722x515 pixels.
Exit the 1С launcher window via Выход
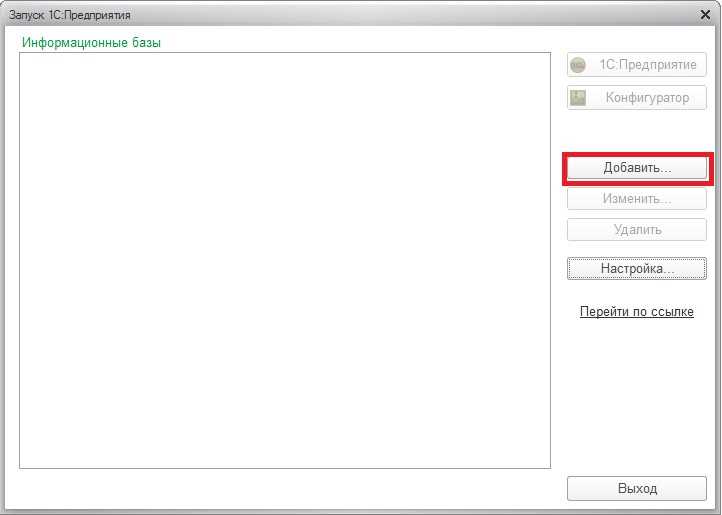pyautogui.click(x=637, y=488)
